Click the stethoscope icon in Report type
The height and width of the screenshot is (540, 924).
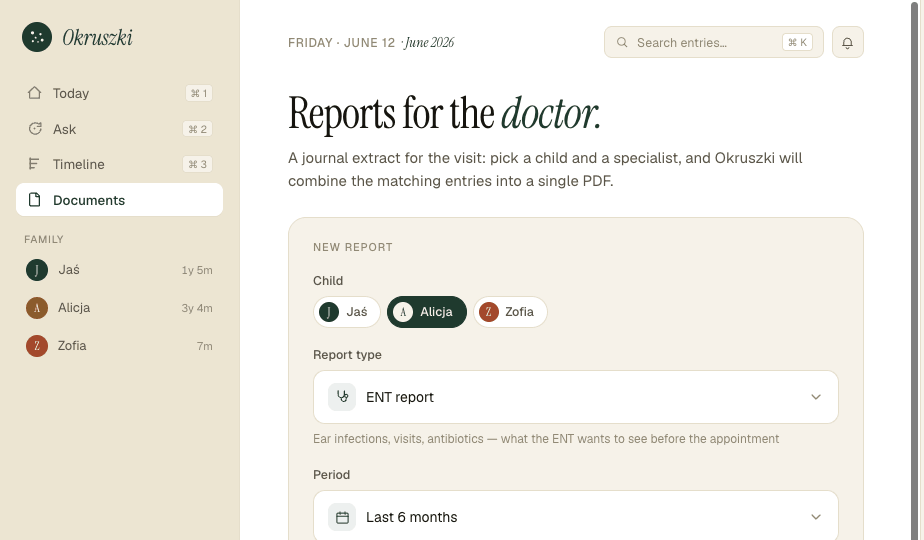click(342, 397)
